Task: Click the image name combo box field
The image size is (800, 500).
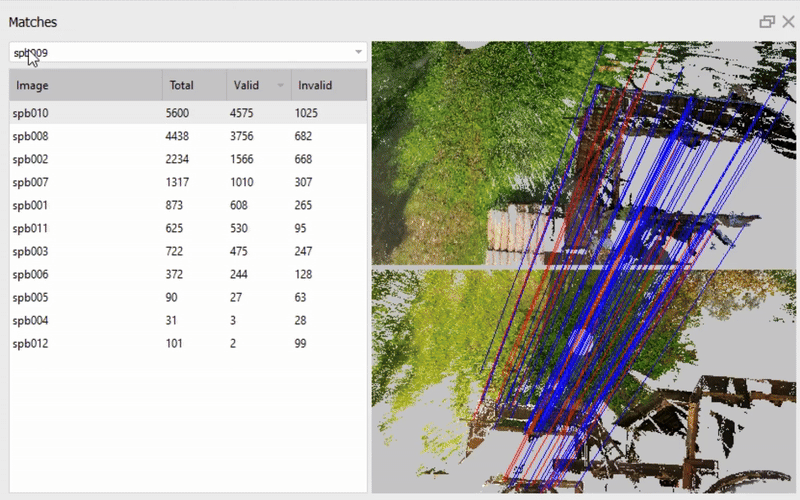Action: [x=180, y=52]
